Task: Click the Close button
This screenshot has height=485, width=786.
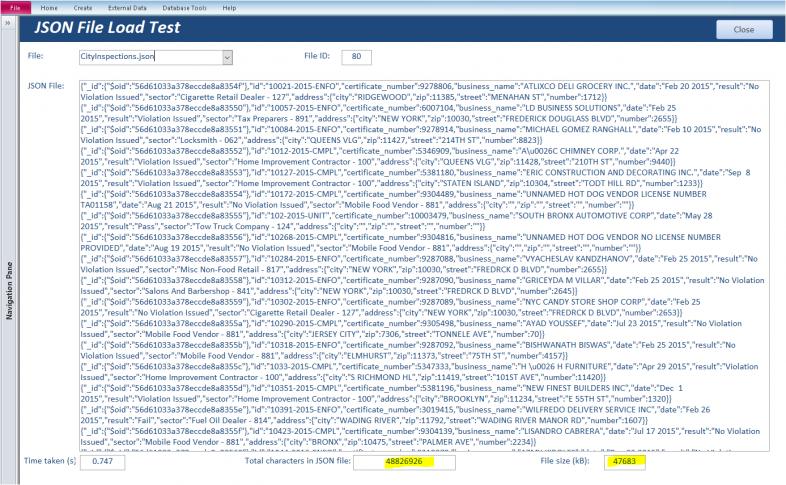Action: [x=744, y=30]
